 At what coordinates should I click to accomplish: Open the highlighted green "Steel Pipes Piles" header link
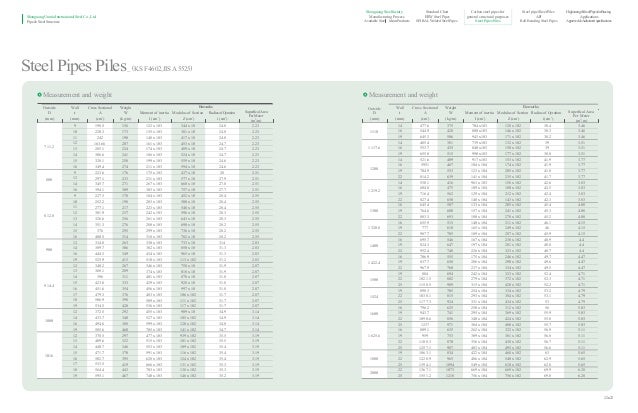[x=488, y=21]
